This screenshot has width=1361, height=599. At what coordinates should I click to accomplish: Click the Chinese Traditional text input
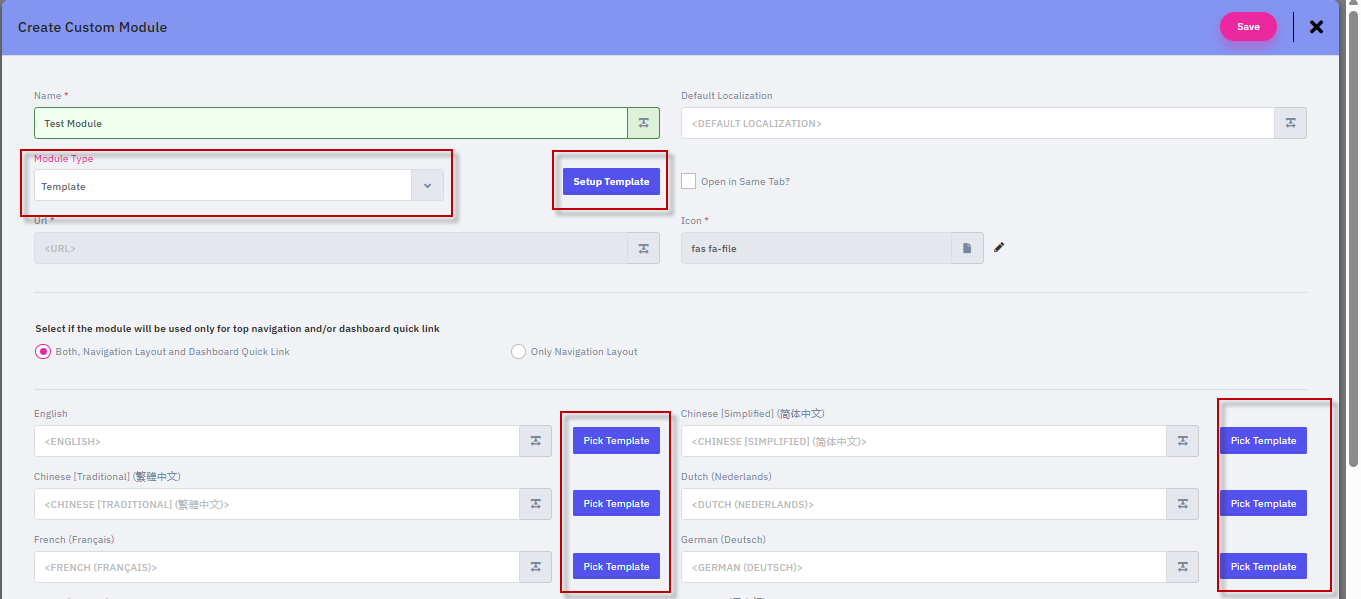pyautogui.click(x=276, y=504)
